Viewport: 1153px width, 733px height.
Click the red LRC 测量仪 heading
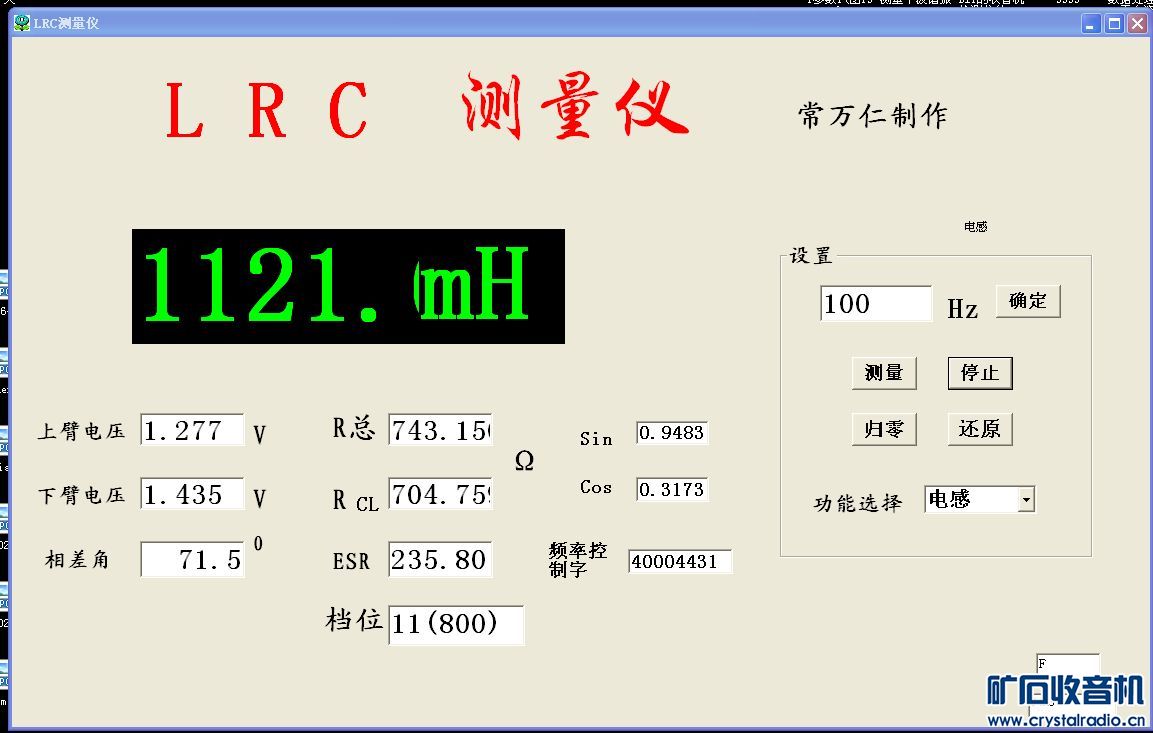pos(427,107)
